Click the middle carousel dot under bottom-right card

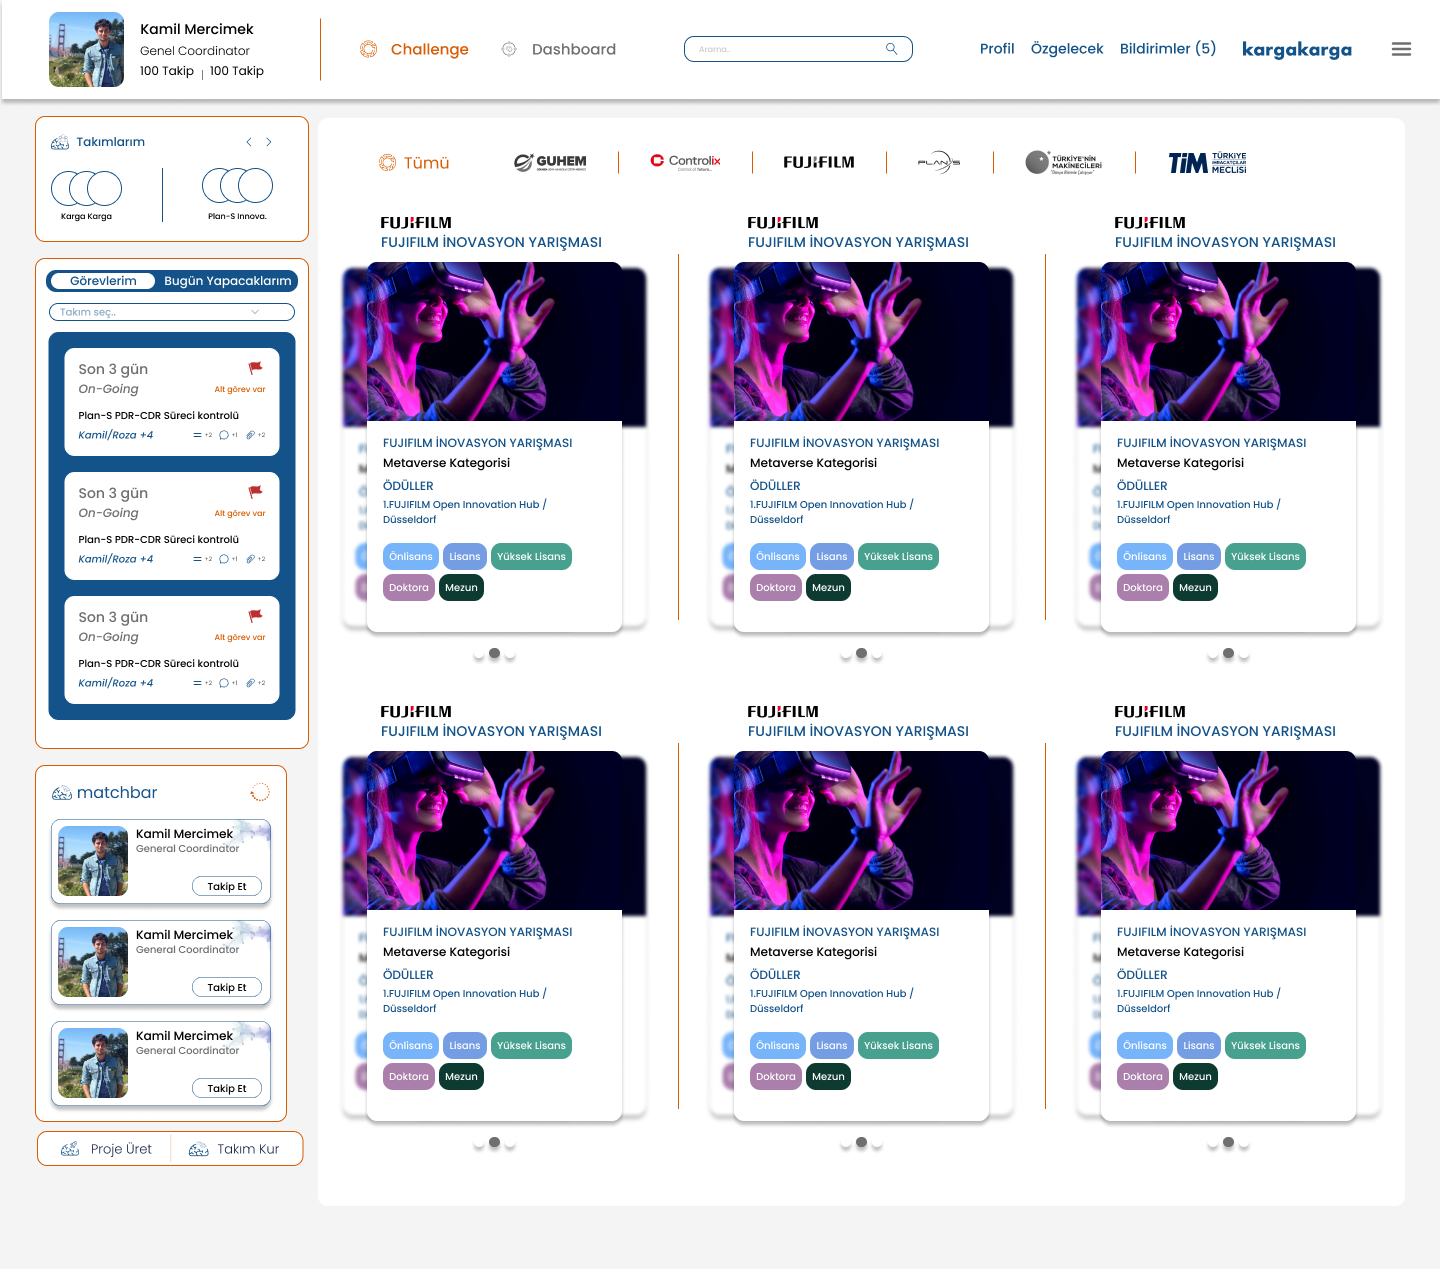(x=1228, y=1142)
